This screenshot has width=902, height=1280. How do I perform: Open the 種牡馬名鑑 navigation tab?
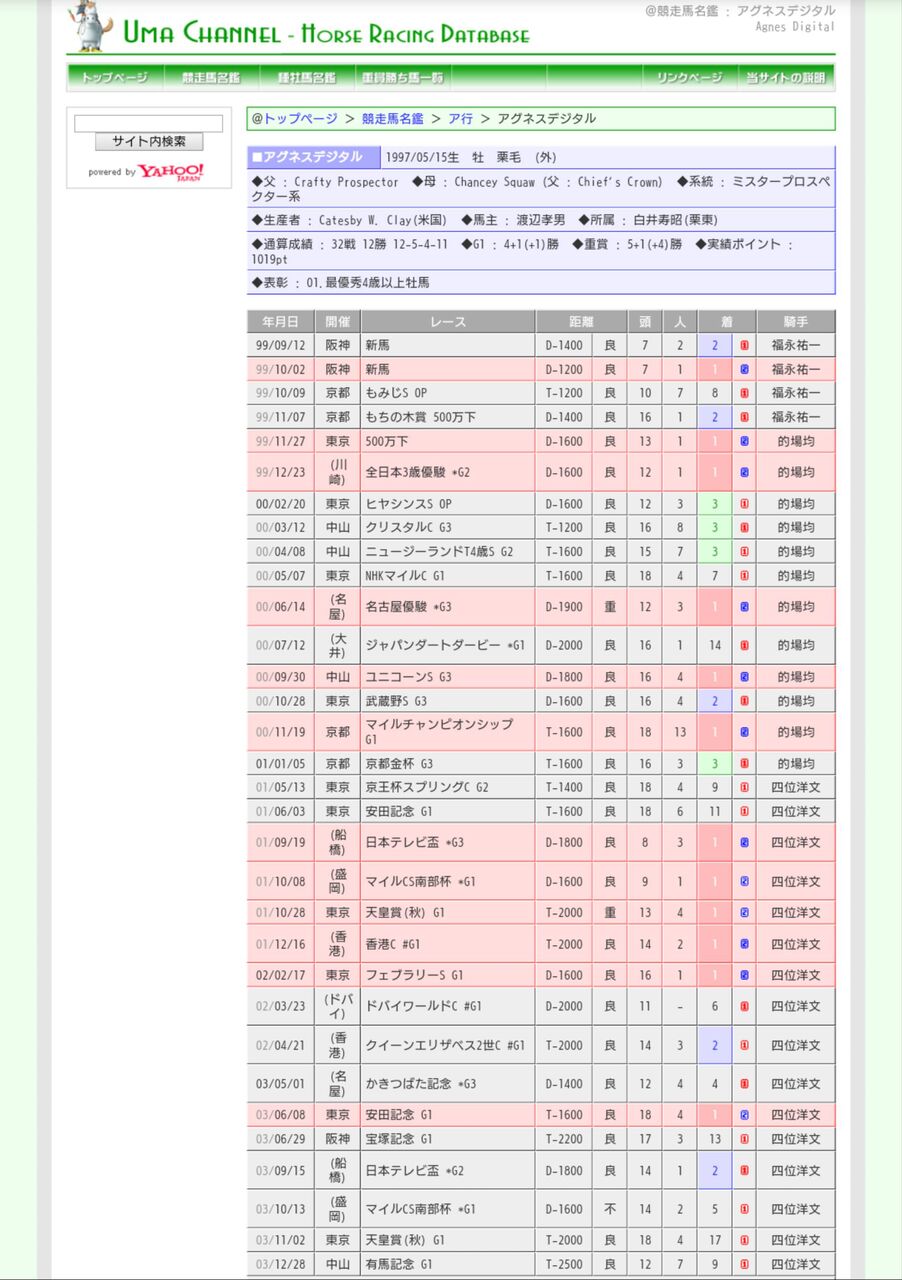pyautogui.click(x=307, y=77)
